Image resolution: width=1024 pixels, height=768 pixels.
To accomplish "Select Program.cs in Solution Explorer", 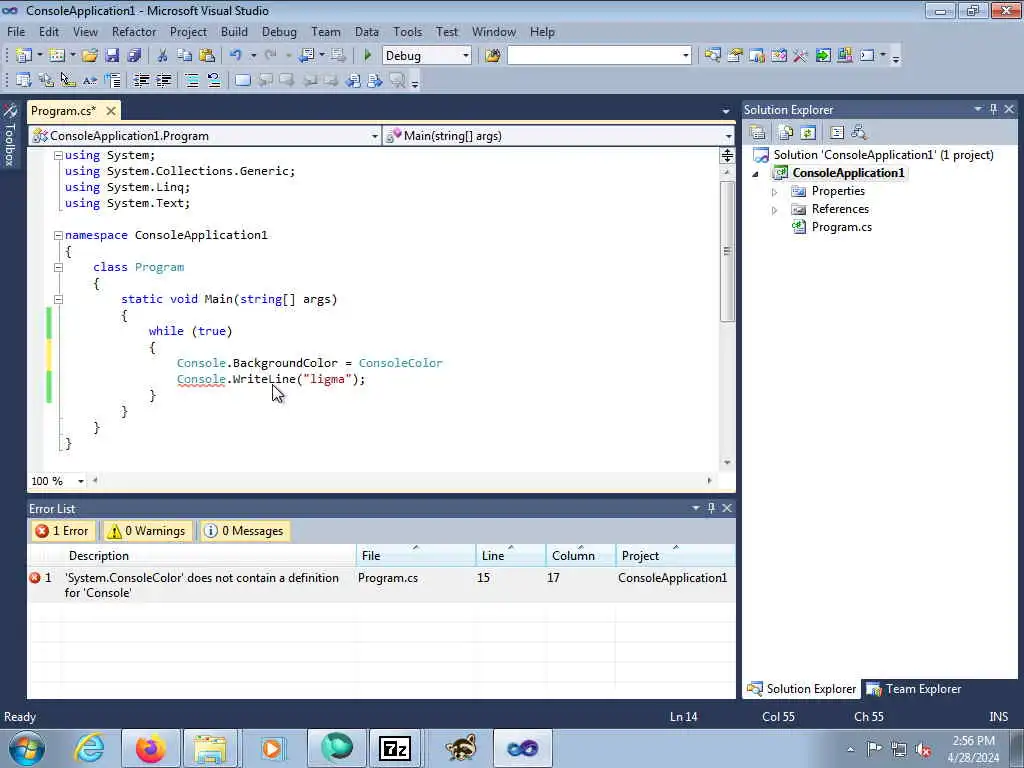I will click(841, 227).
